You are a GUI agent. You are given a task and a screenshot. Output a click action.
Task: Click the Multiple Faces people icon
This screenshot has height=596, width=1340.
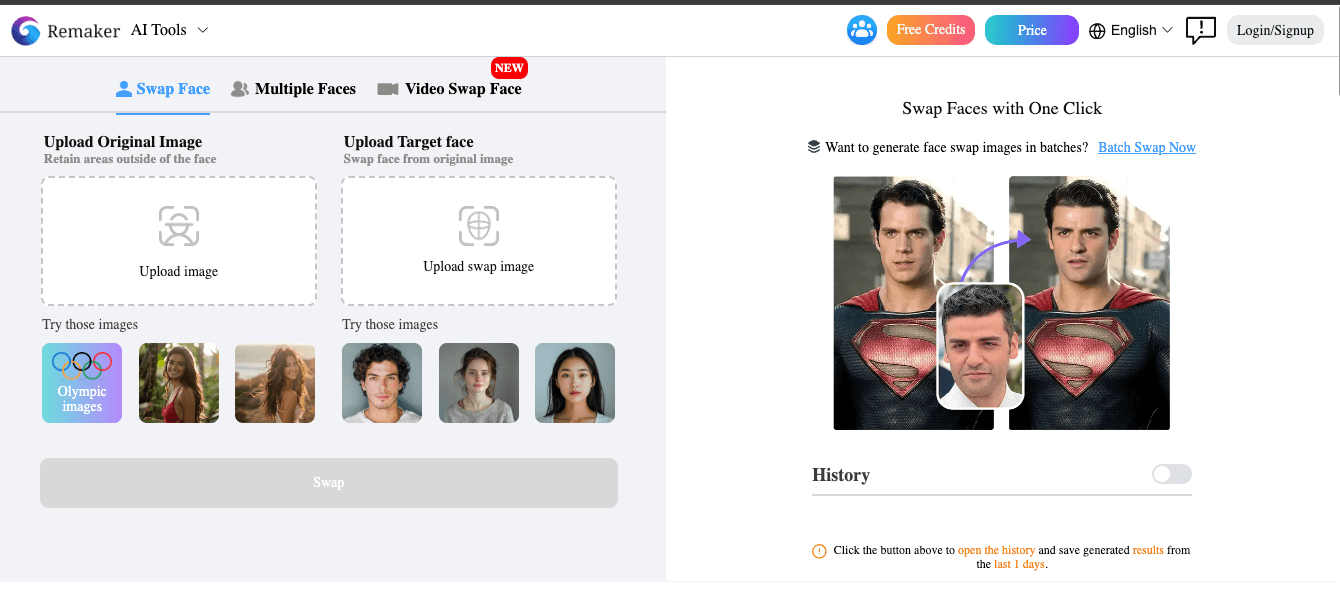[x=240, y=89]
